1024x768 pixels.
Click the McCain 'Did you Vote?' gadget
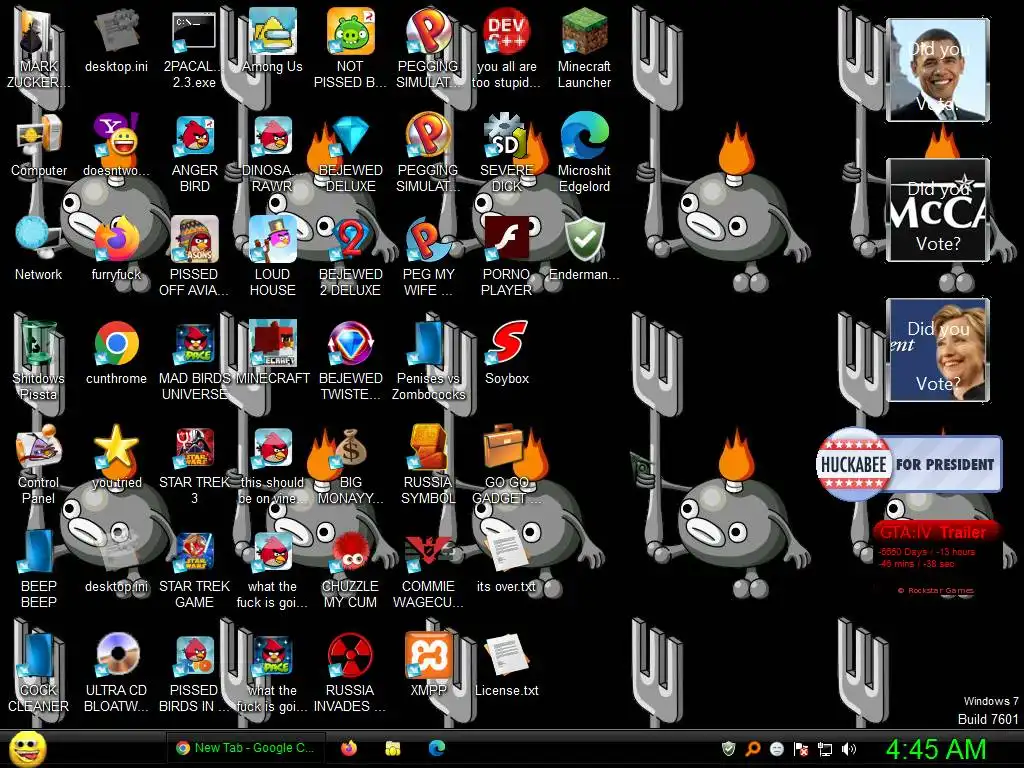point(938,210)
